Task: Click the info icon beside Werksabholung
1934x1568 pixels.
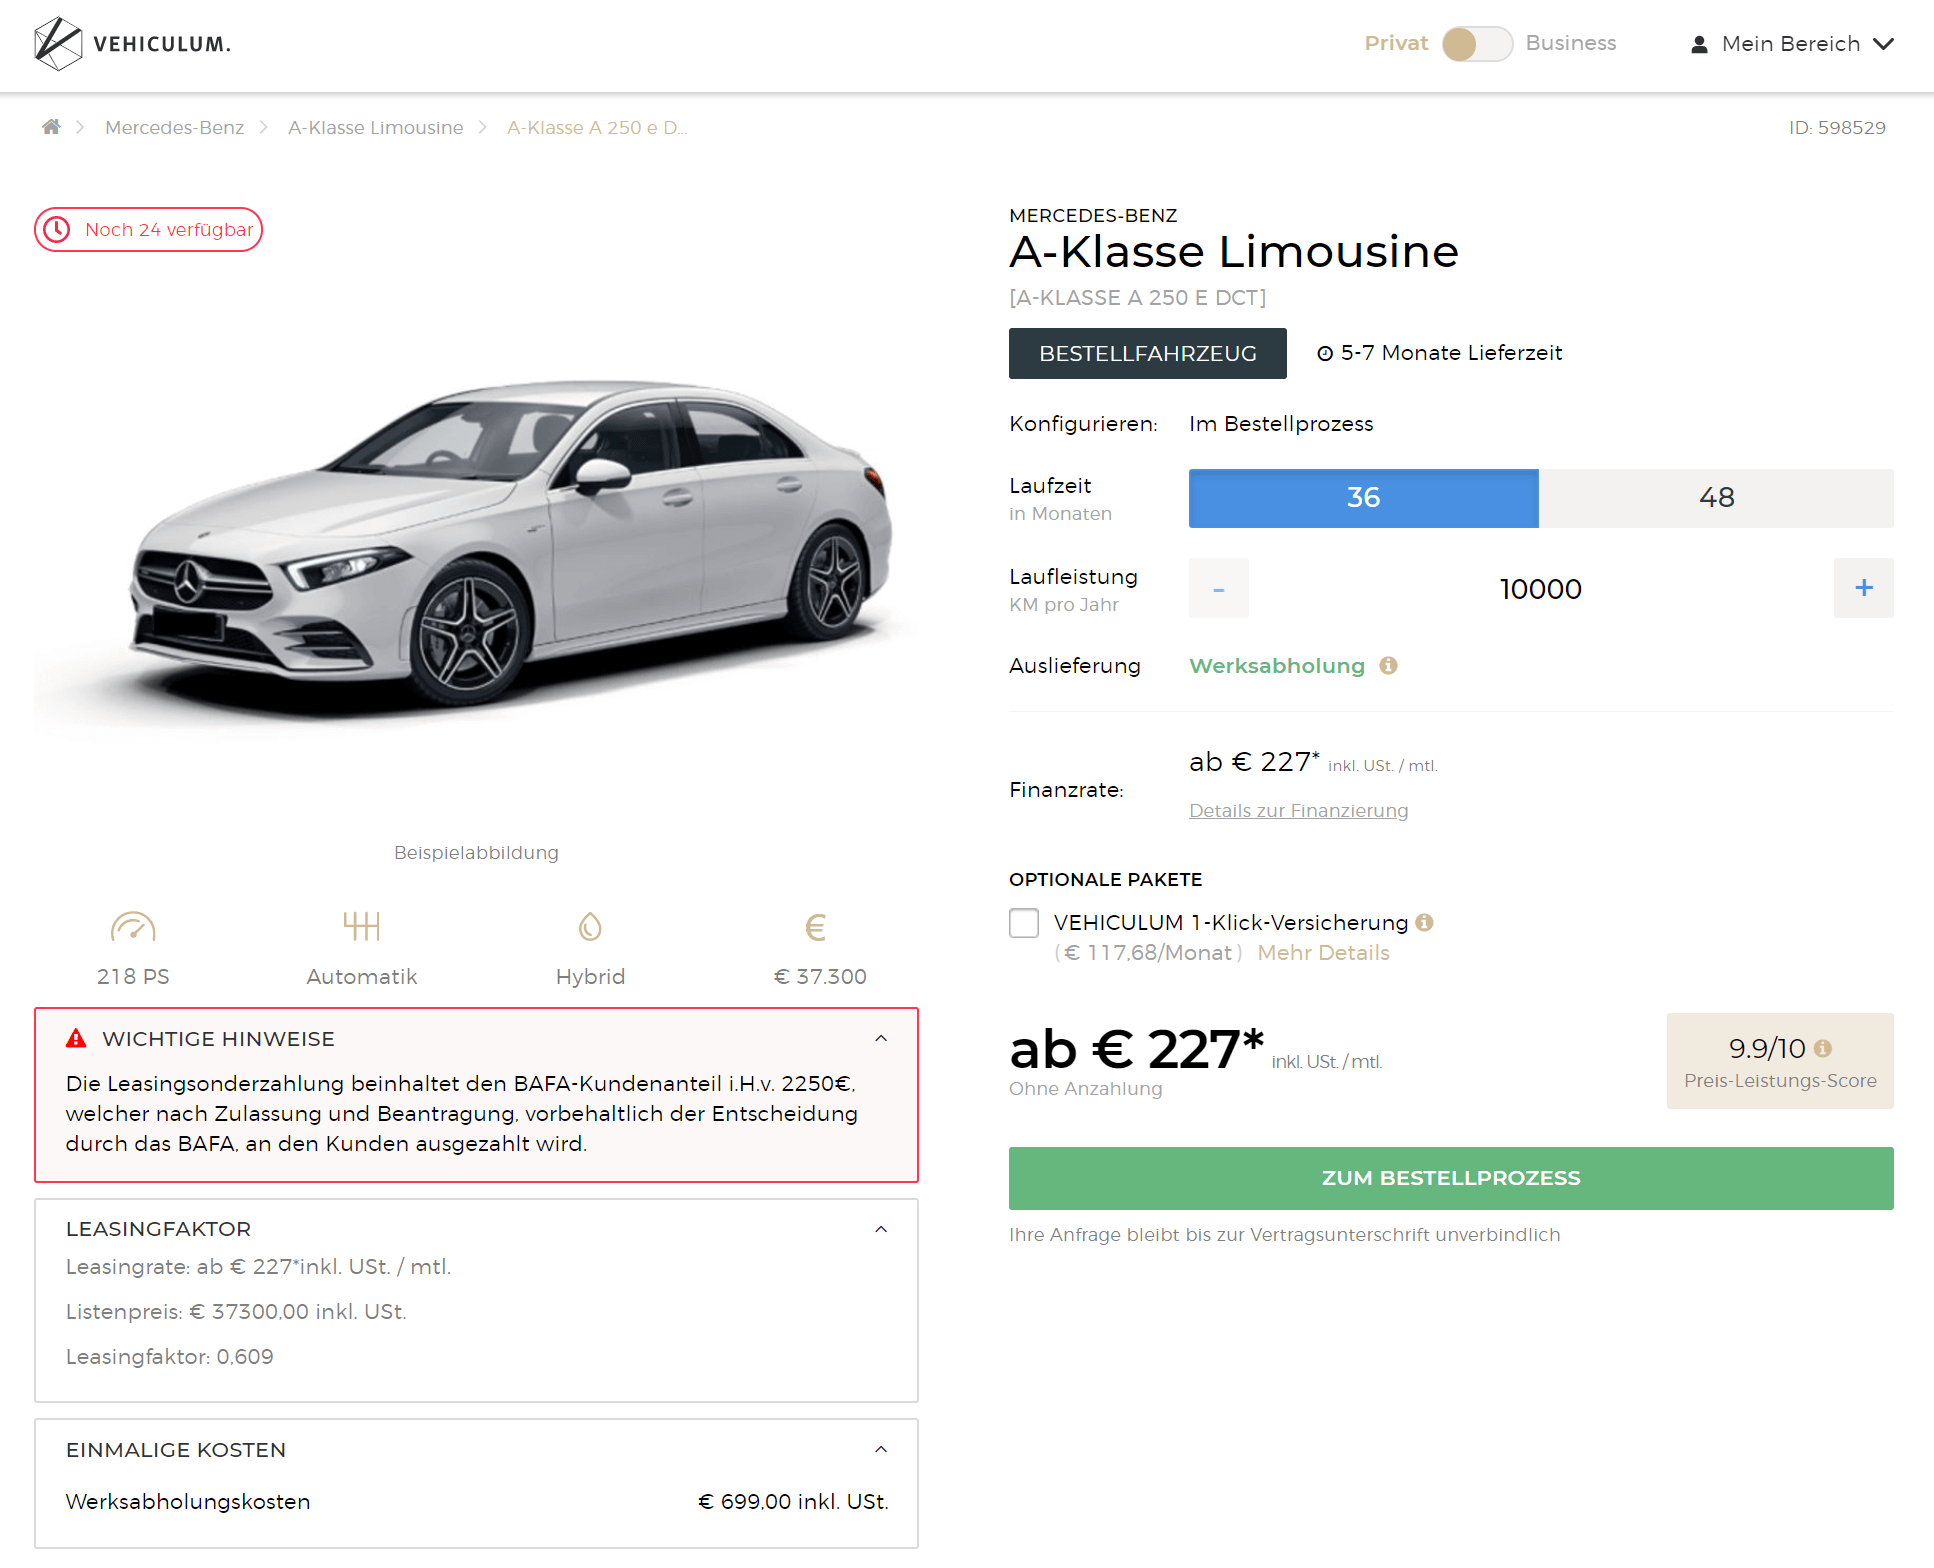Action: pyautogui.click(x=1388, y=665)
